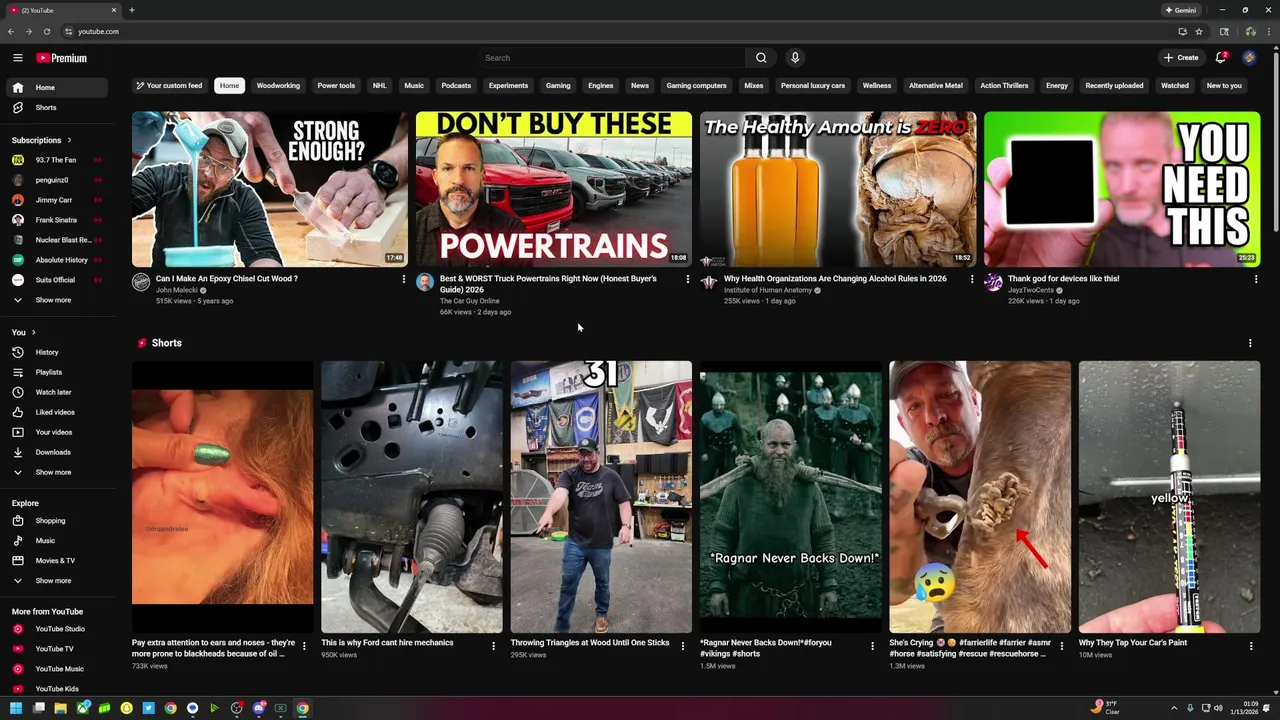The image size is (1280, 720).
Task: Open options for the 'Ragnar Never Backs Down' short
Action: 872,647
